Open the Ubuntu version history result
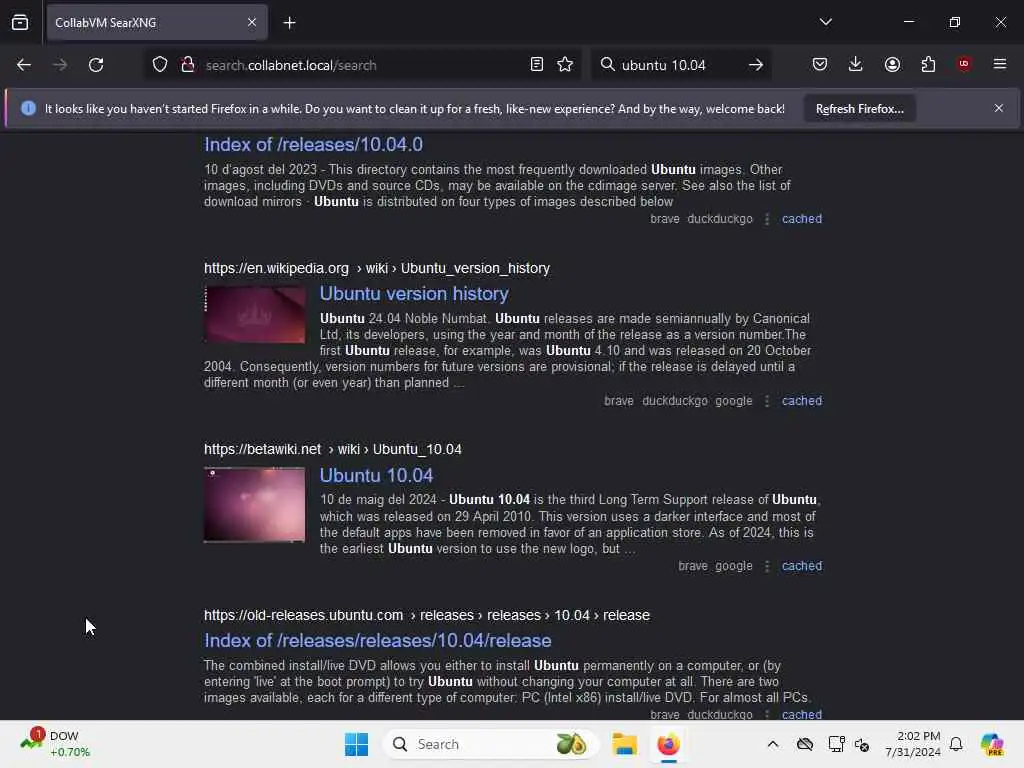This screenshot has width=1024, height=768. [x=414, y=294]
